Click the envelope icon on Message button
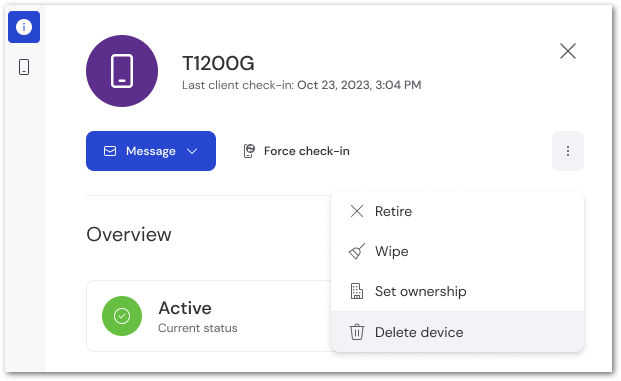Screen dimensions: 621x381 [110, 151]
